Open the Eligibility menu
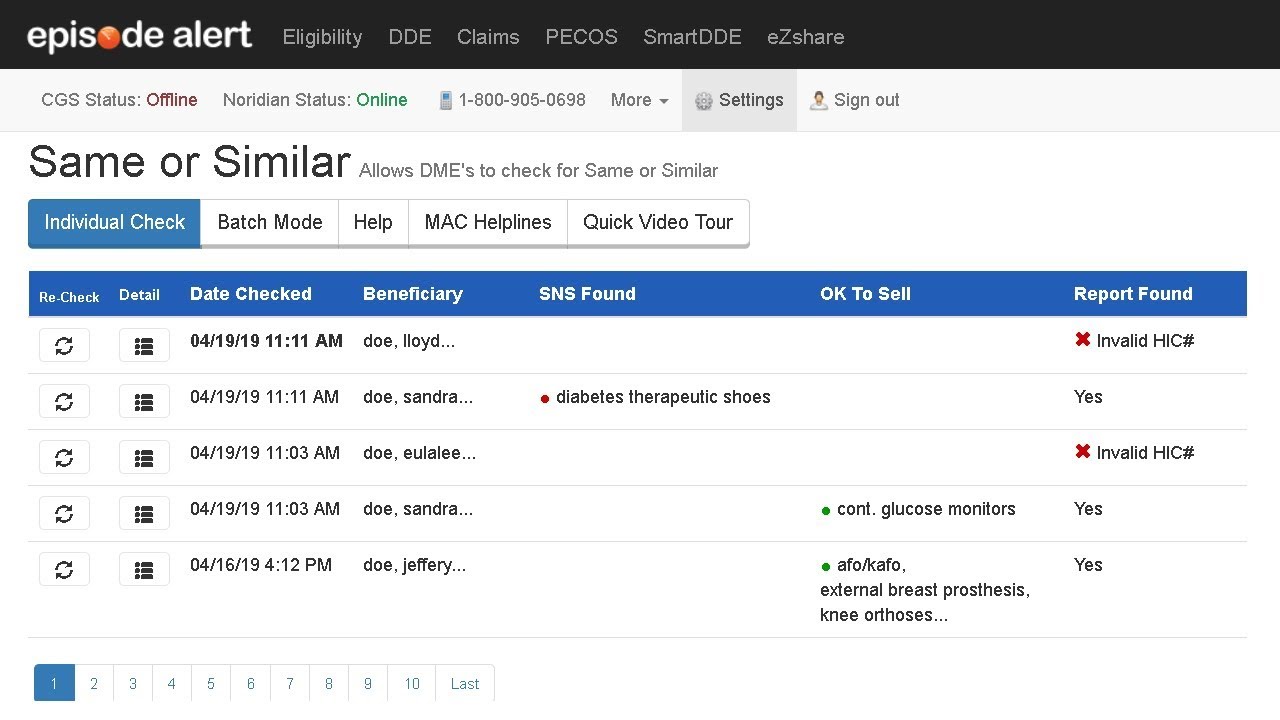Viewport: 1280px width, 720px height. (322, 37)
